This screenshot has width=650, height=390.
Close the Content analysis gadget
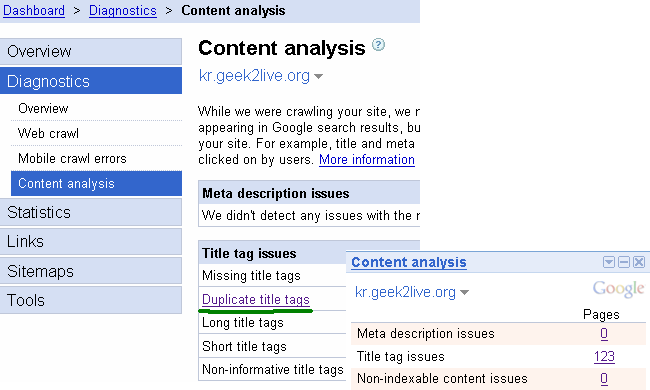639,262
